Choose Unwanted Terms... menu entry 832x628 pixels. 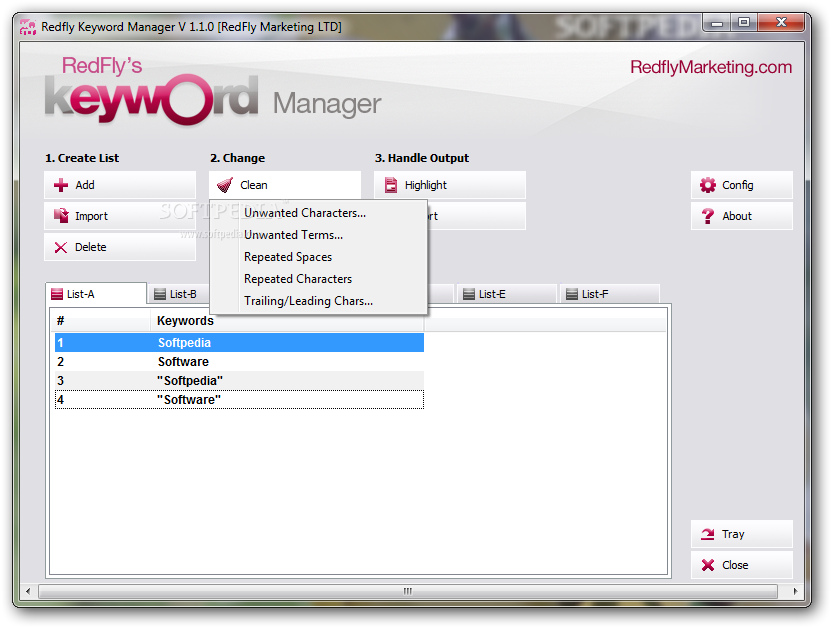point(318,235)
